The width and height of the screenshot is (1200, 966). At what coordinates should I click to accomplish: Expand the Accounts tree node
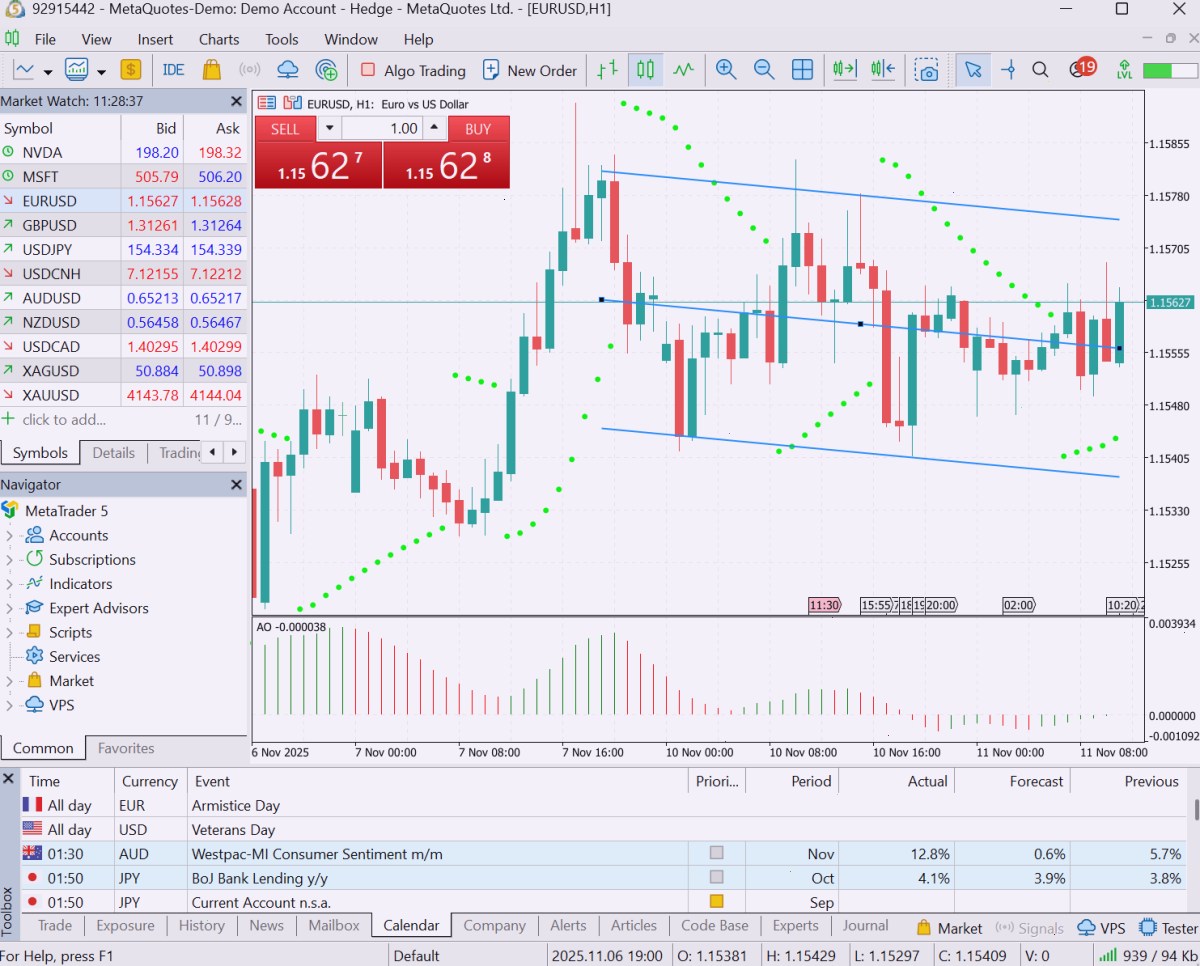(9, 536)
